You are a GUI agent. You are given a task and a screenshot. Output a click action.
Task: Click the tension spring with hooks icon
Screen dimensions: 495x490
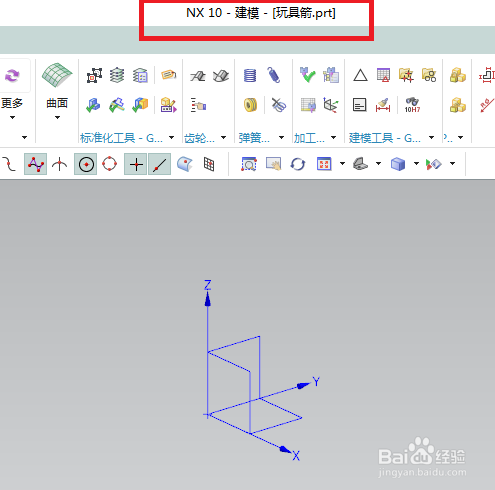click(274, 75)
